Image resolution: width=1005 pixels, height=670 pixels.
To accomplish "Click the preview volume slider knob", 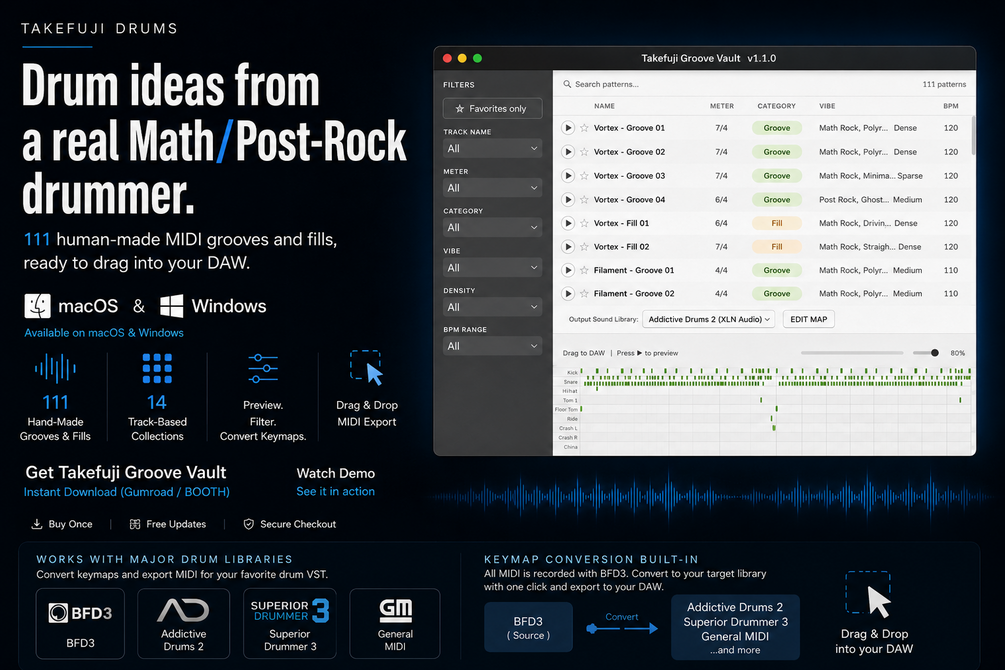I will [934, 353].
